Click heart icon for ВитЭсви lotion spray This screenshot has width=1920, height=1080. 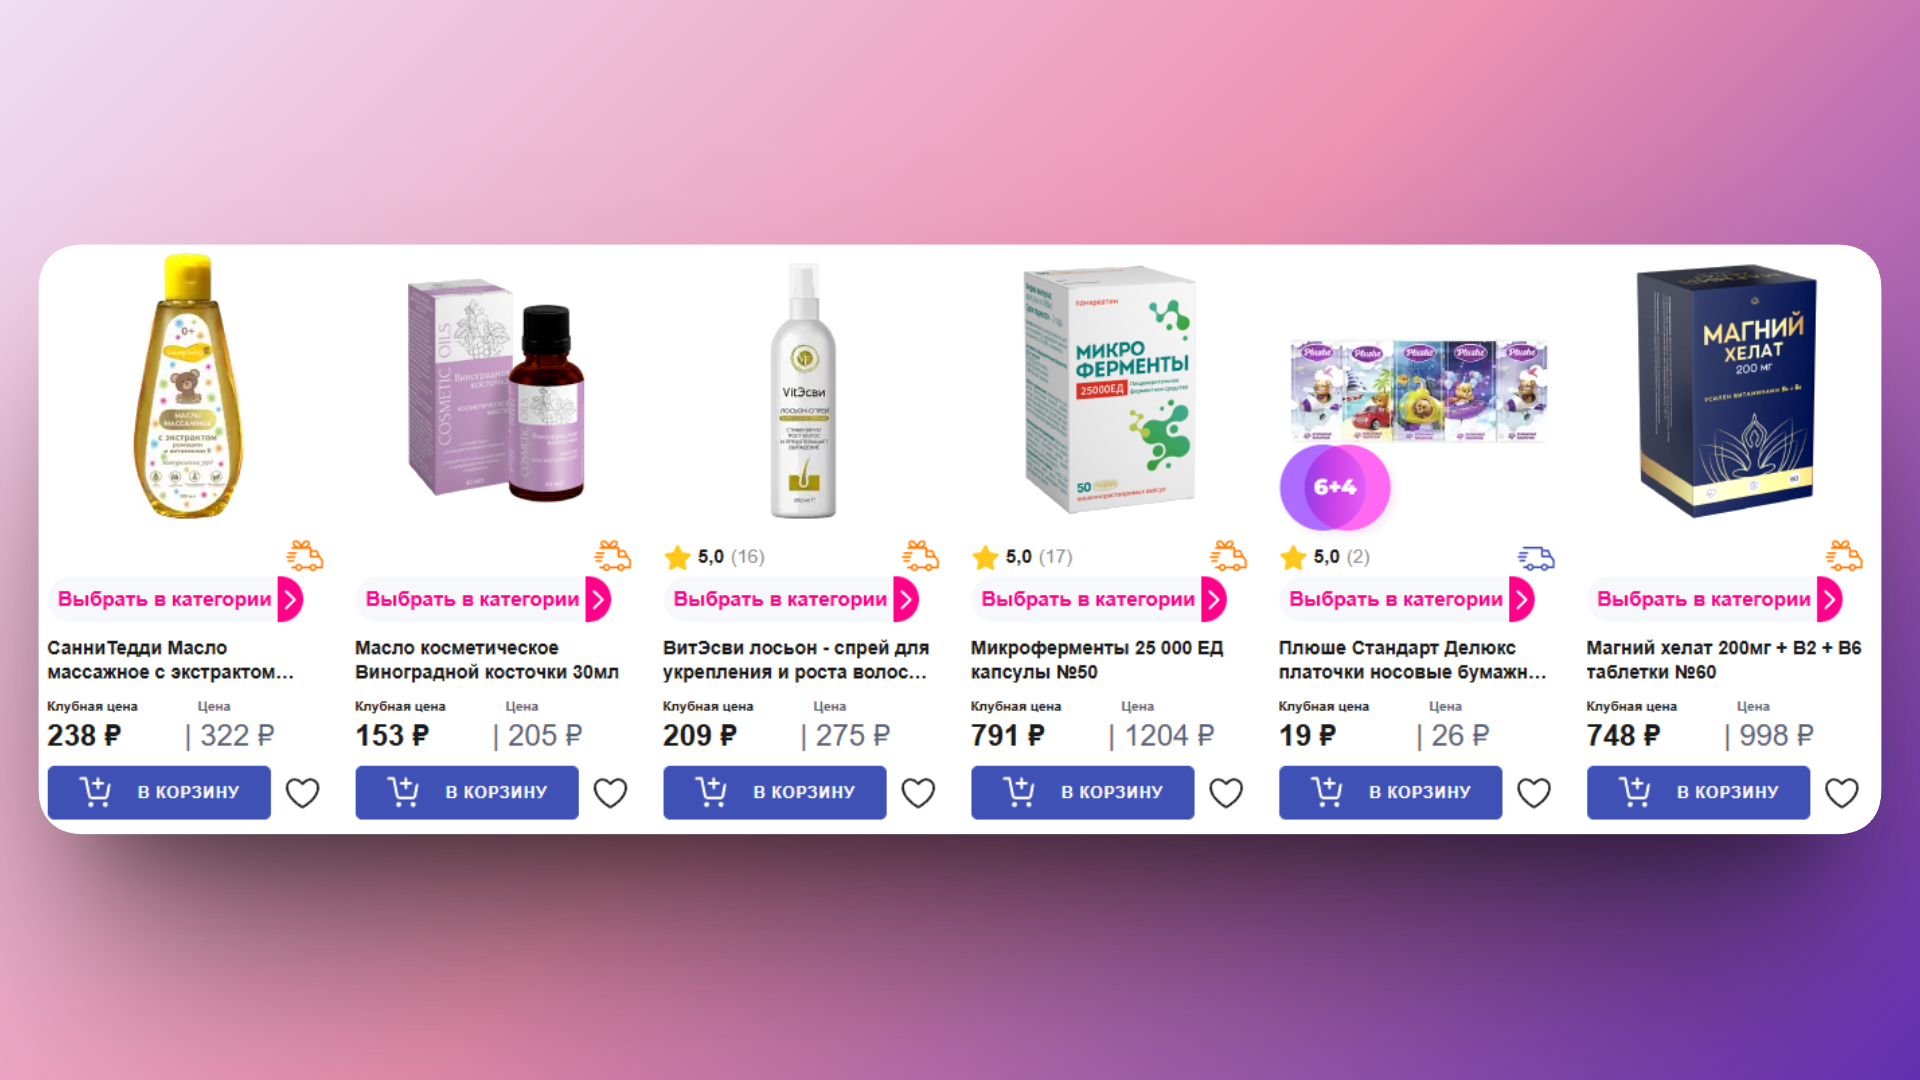918,793
